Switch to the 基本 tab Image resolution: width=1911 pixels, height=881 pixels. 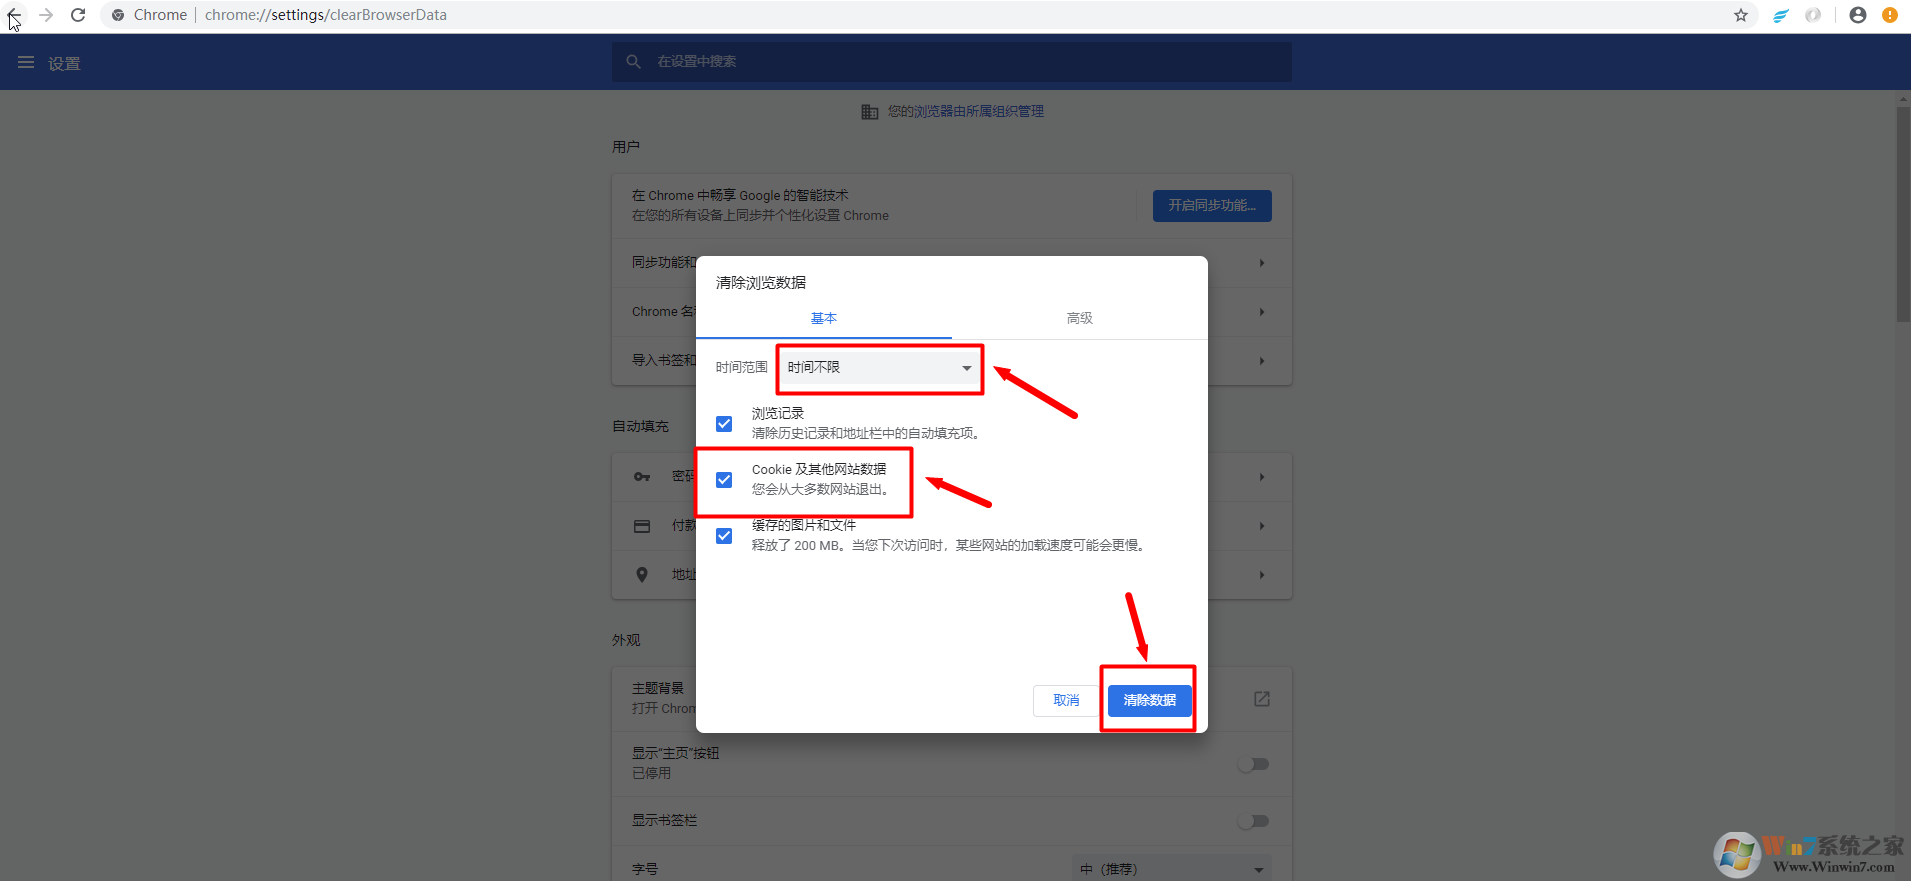[824, 318]
